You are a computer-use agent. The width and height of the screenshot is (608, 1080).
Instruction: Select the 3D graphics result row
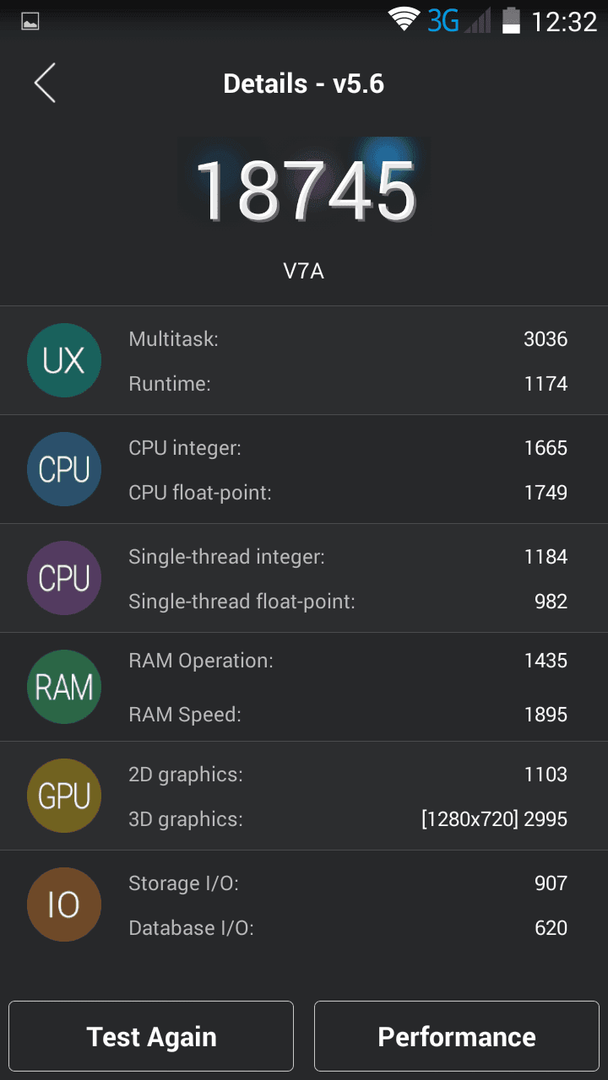(348, 819)
